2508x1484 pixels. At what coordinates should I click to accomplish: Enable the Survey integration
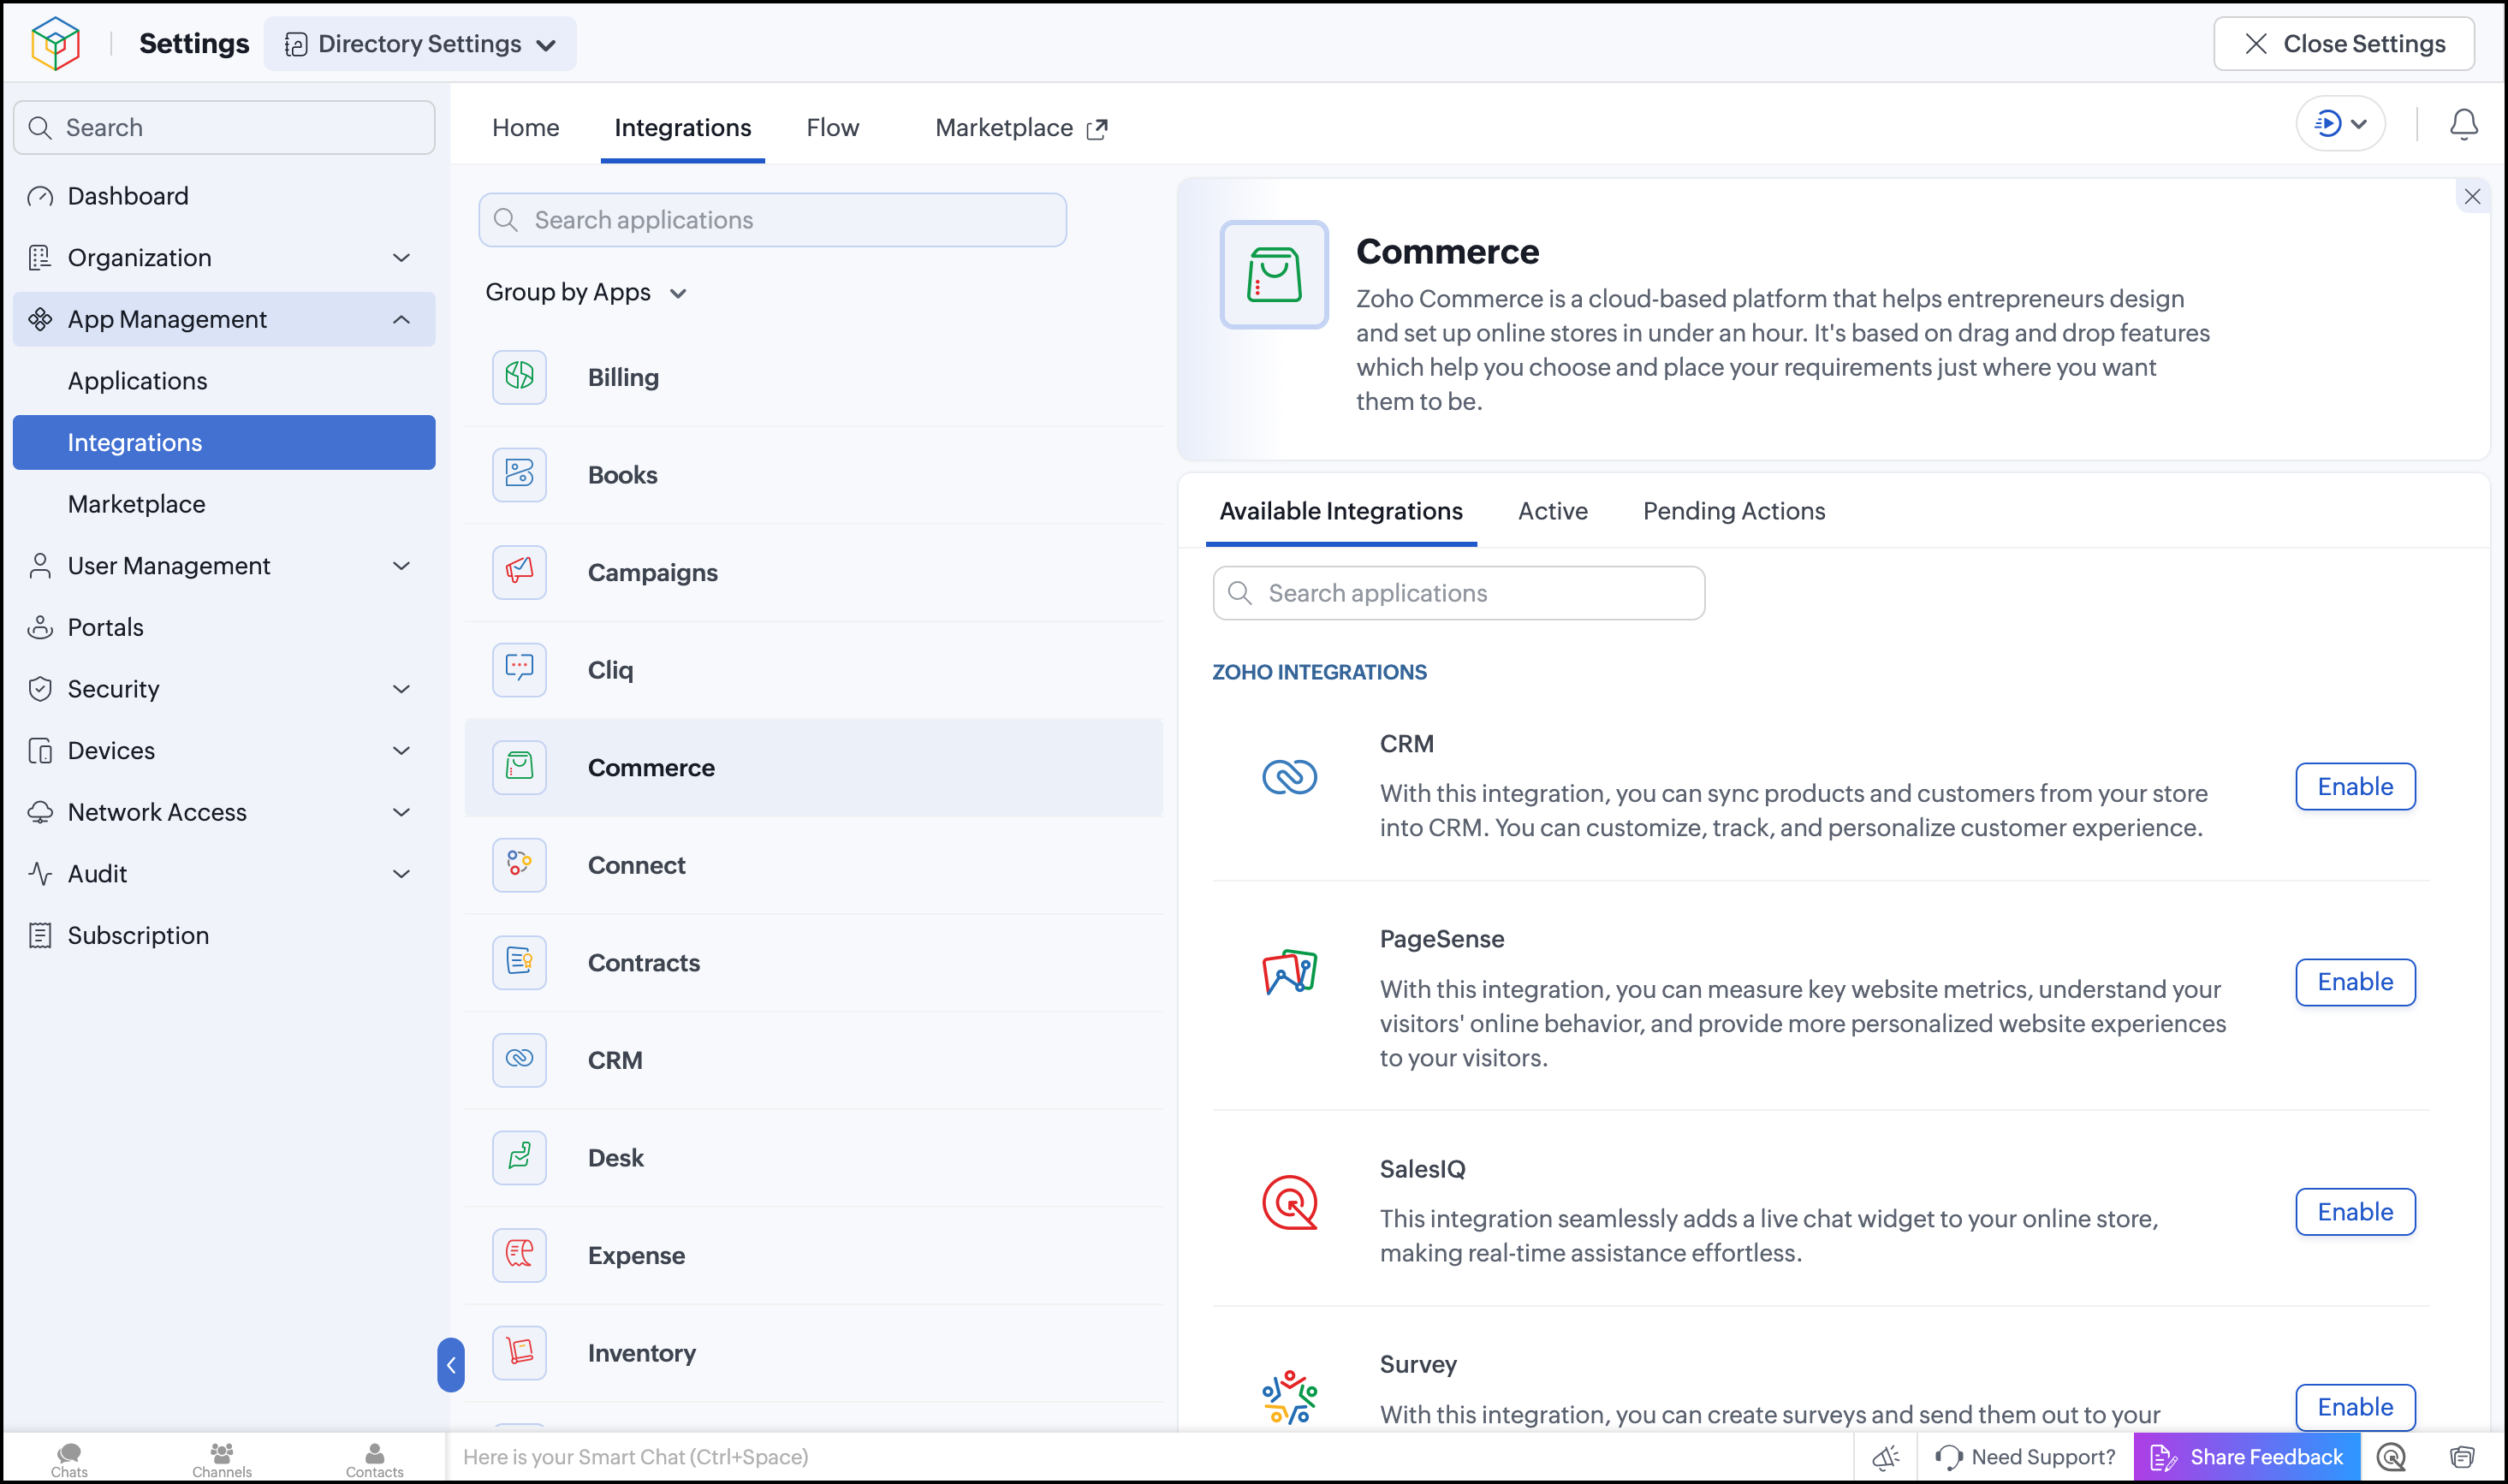pos(2355,1407)
